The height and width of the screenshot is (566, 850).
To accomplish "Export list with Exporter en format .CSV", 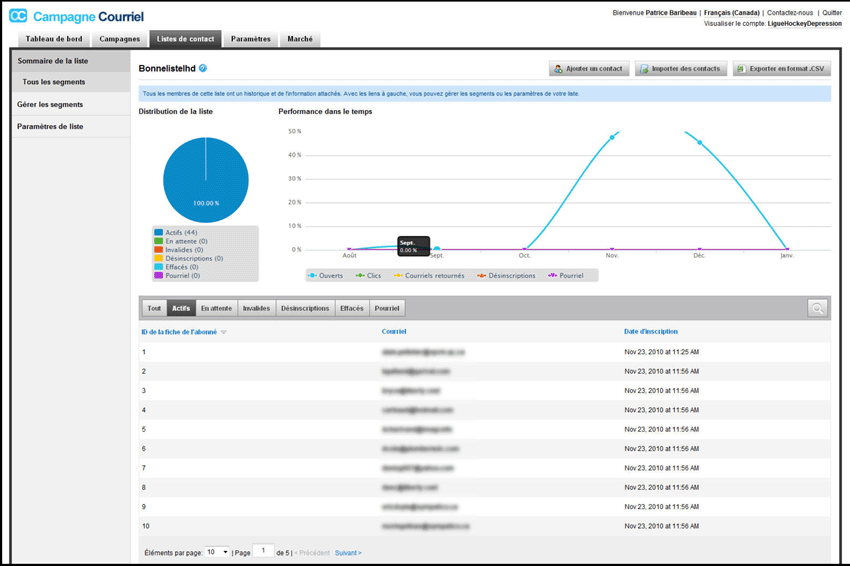I will coord(781,69).
